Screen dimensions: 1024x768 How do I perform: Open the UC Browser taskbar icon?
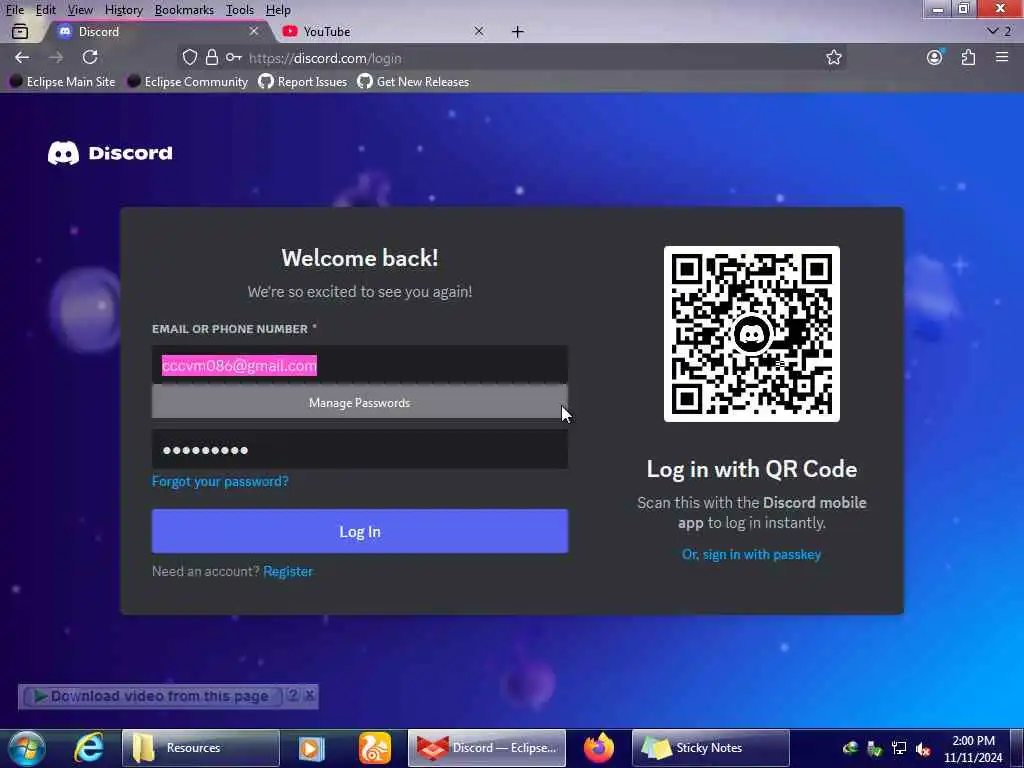pos(375,748)
